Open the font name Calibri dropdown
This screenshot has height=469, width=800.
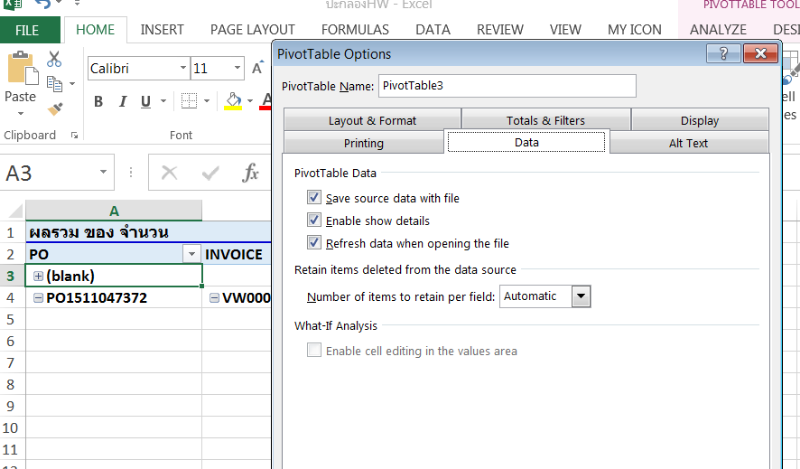[x=183, y=69]
